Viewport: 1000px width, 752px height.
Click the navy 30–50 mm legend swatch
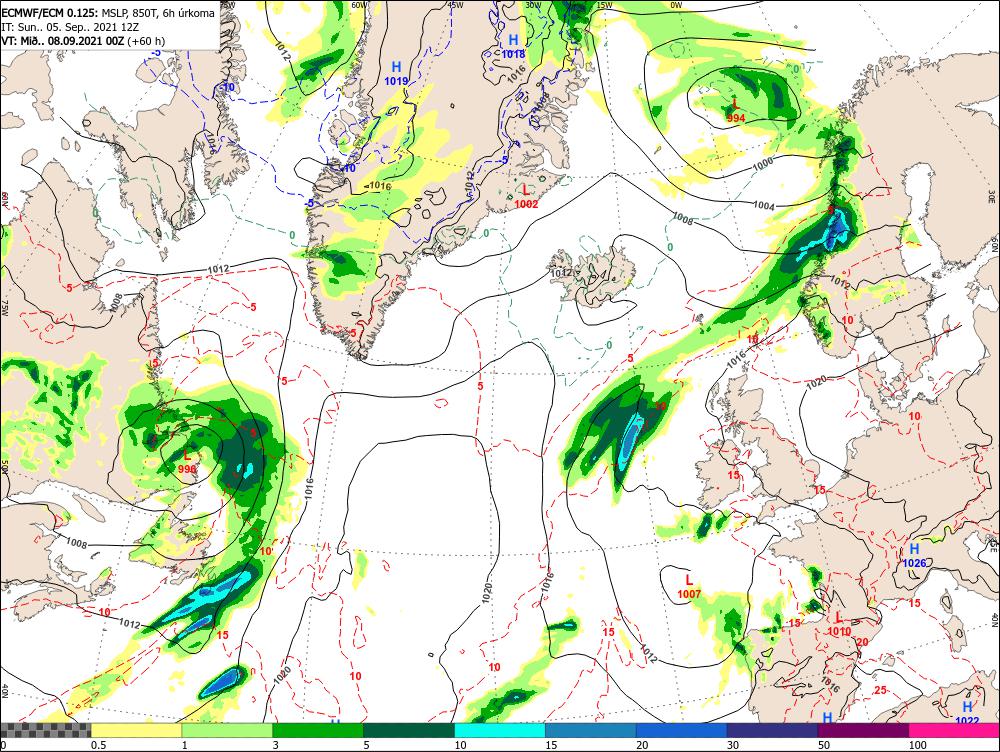point(772,730)
